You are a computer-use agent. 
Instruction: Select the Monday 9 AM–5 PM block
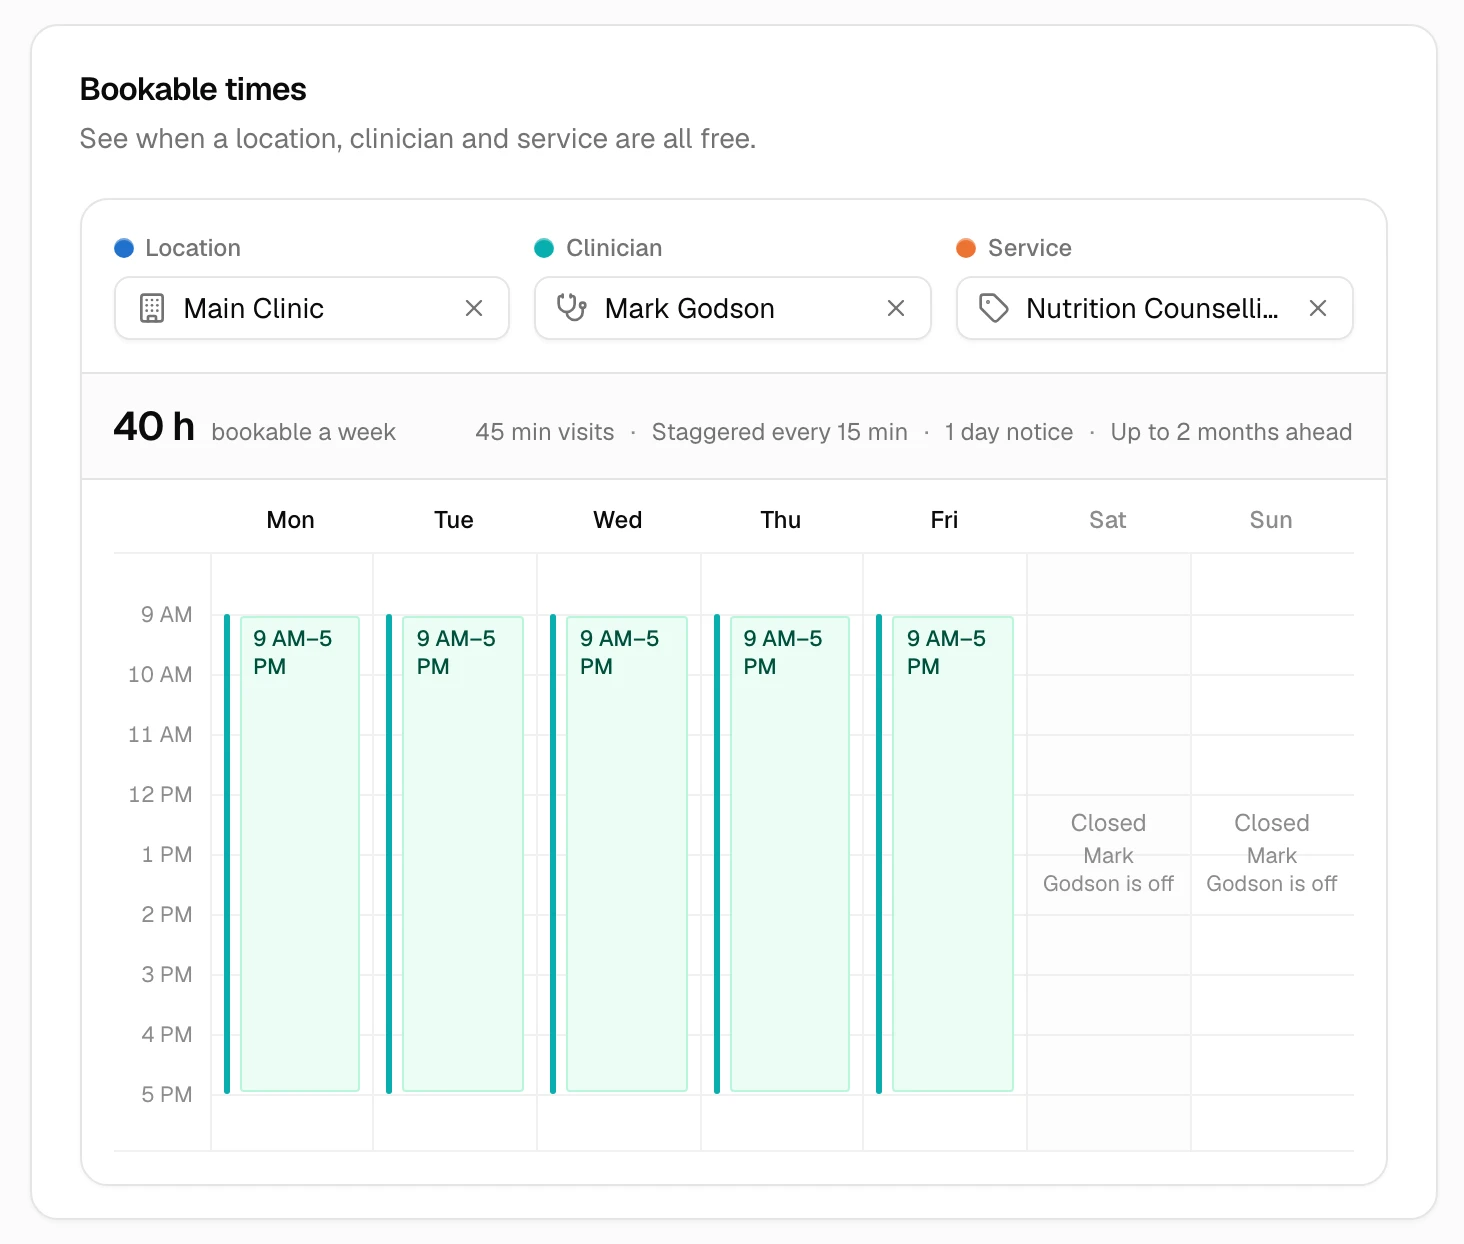pyautogui.click(x=300, y=854)
